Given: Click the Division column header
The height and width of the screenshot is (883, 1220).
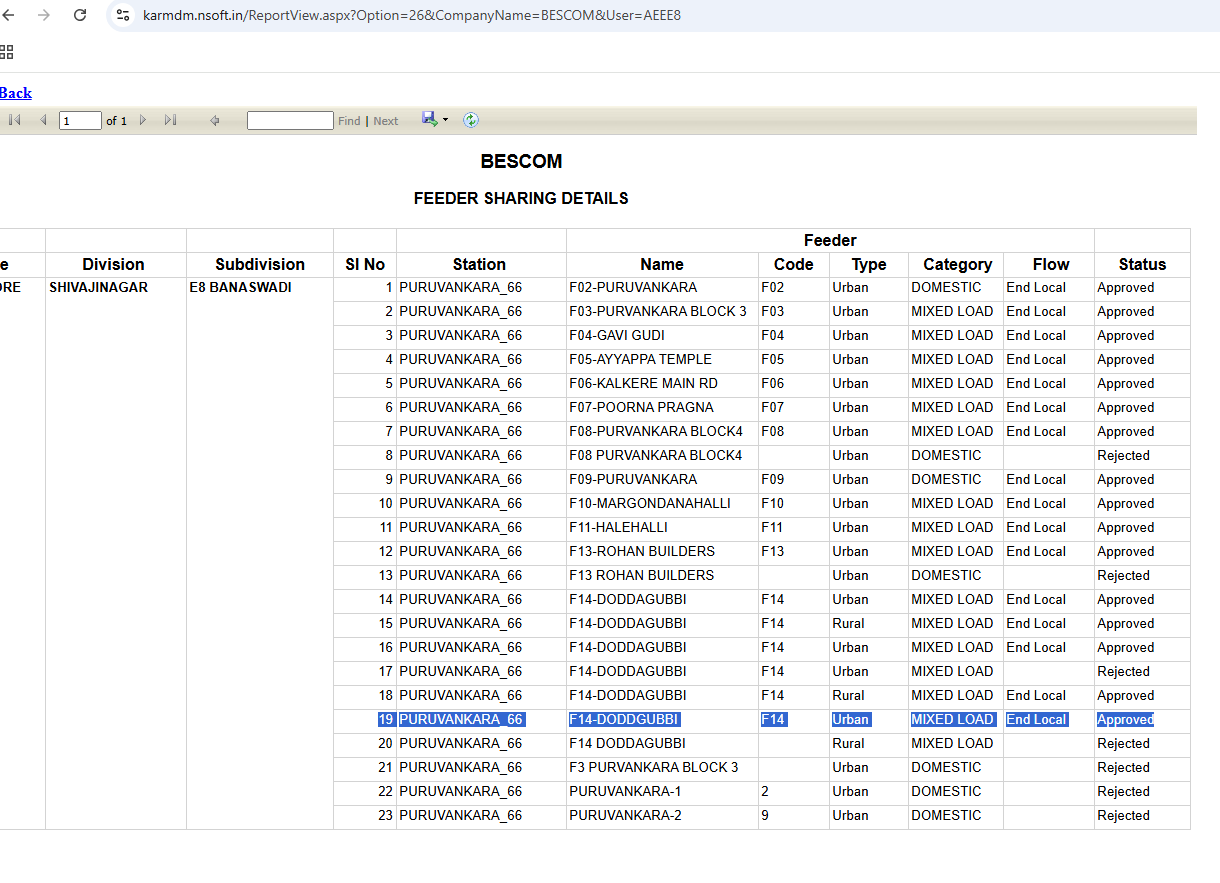Looking at the screenshot, I should point(114,264).
